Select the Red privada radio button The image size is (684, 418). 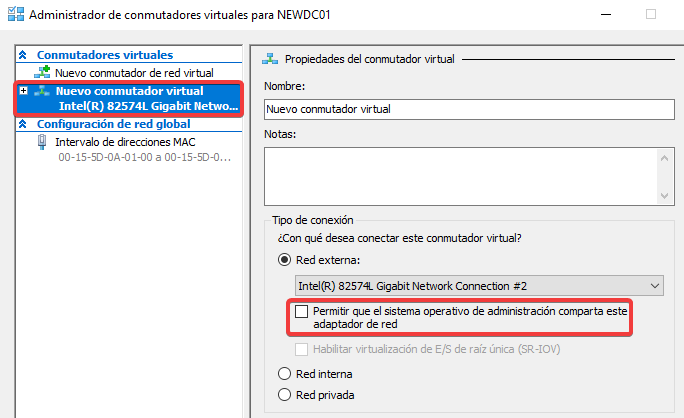click(x=284, y=394)
